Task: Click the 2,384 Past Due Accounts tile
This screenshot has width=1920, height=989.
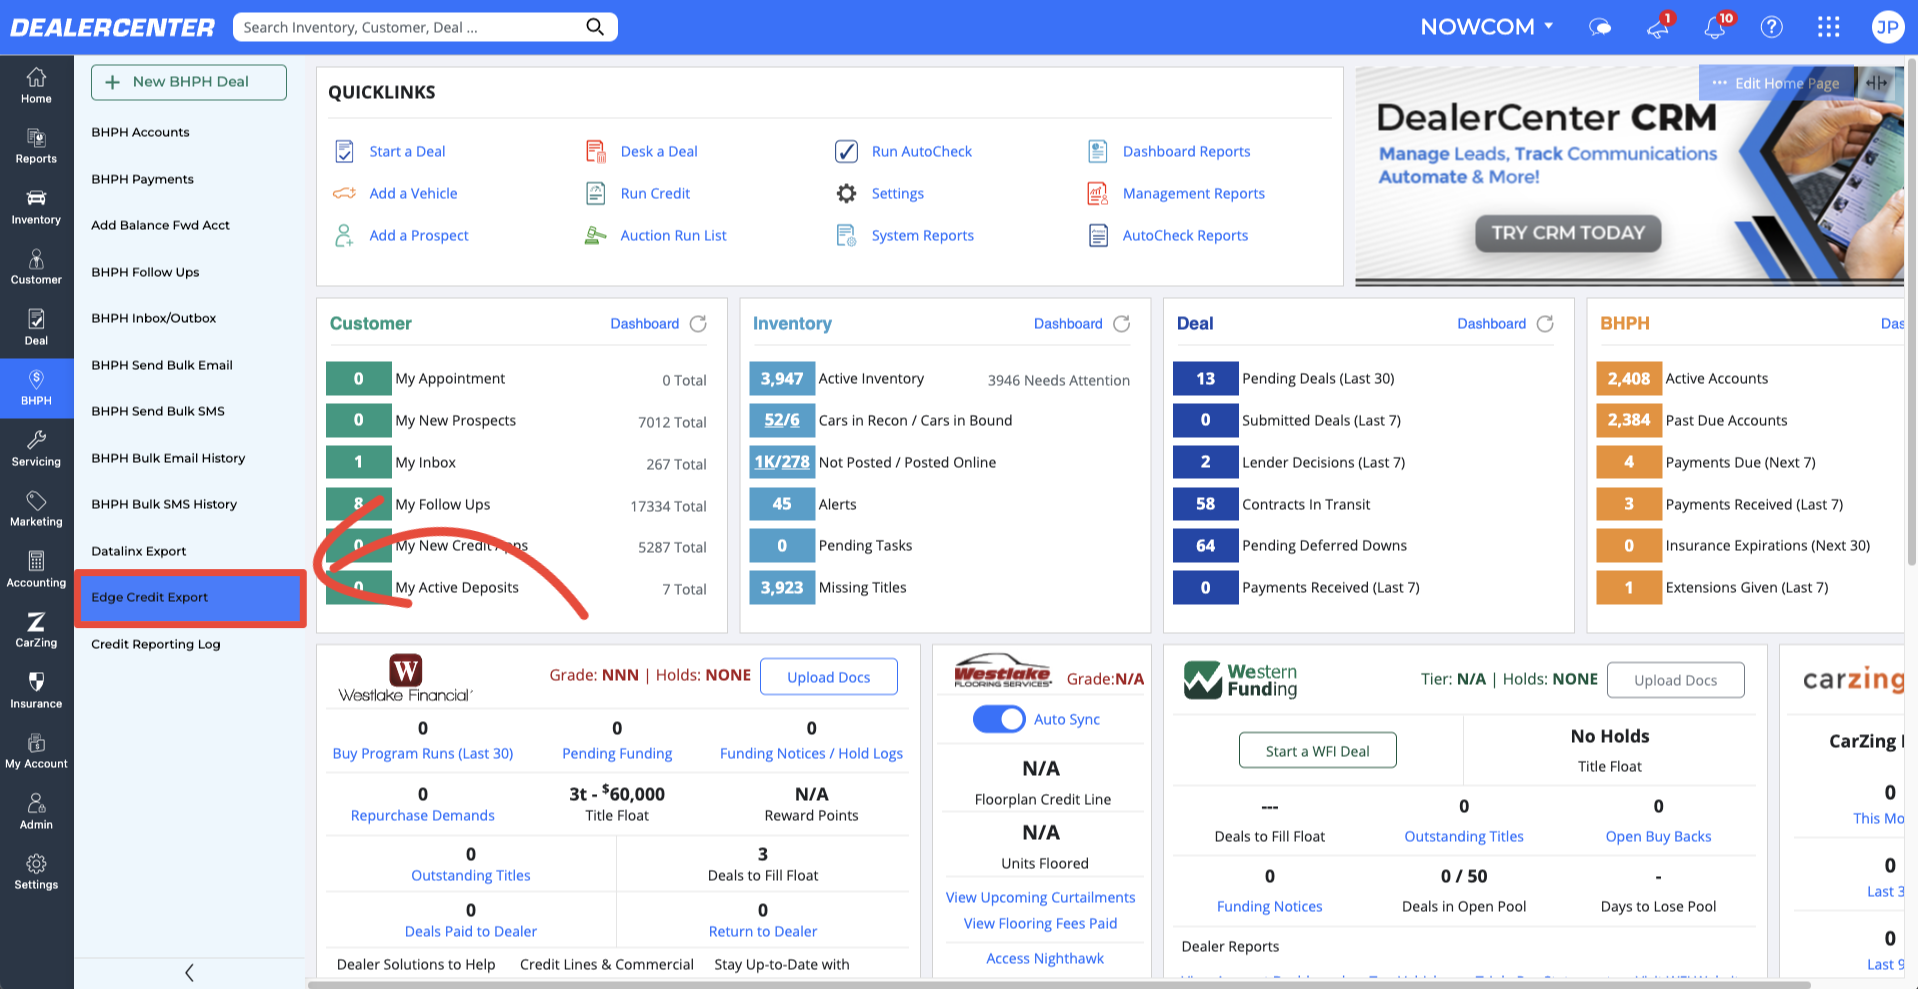Action: tap(1629, 420)
